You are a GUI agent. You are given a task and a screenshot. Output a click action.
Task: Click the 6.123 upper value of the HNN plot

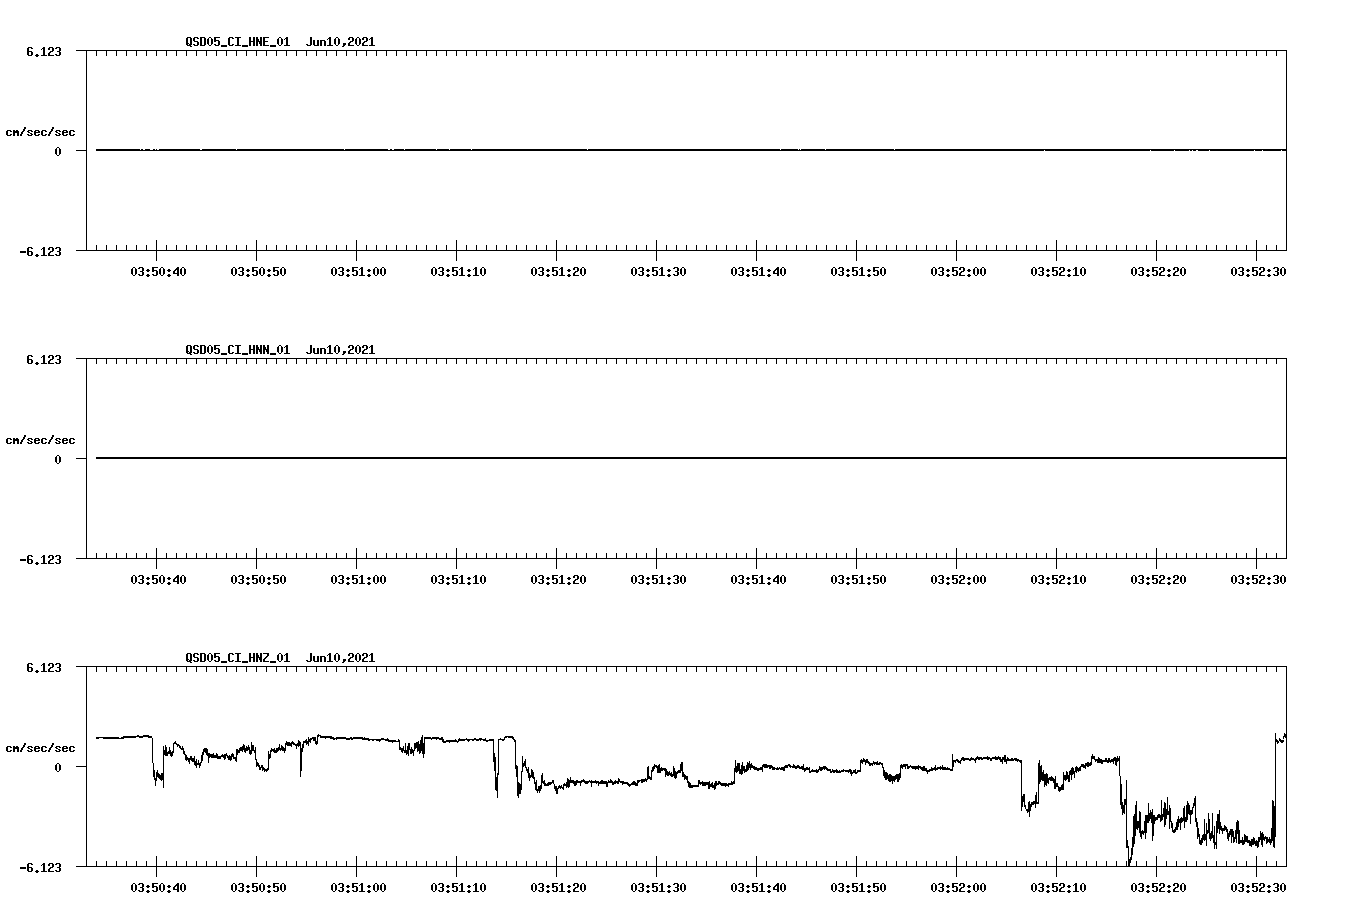pos(44,359)
